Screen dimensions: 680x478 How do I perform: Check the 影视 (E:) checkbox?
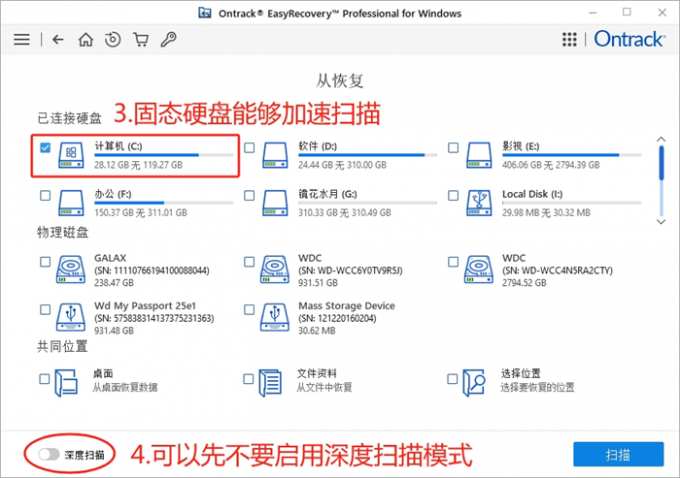(453, 148)
